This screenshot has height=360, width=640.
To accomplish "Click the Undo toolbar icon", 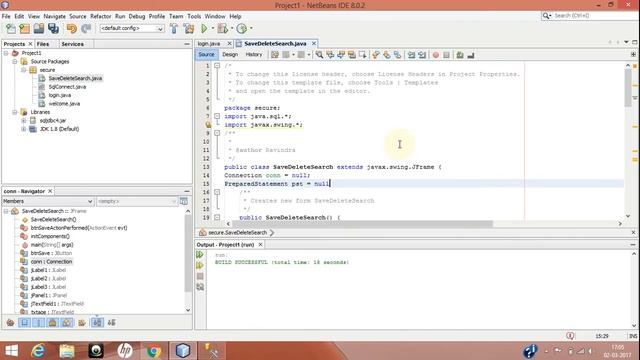I will [x=72, y=29].
